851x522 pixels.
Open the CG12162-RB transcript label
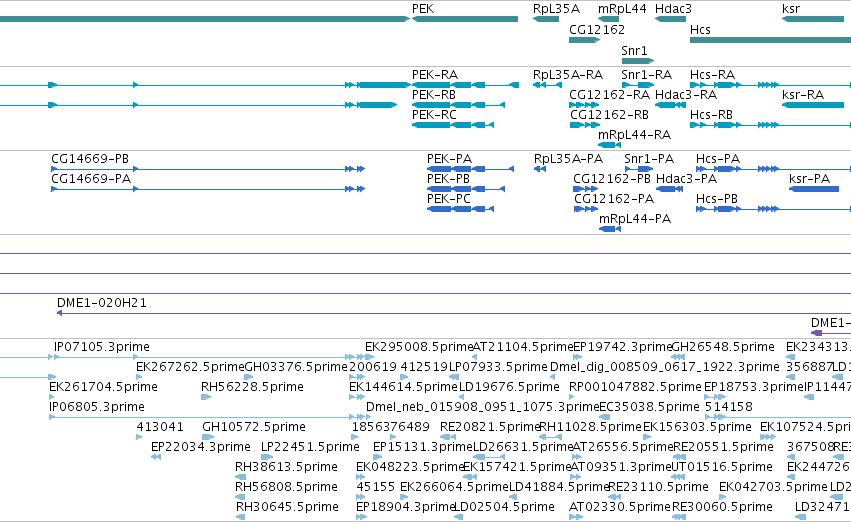(609, 114)
